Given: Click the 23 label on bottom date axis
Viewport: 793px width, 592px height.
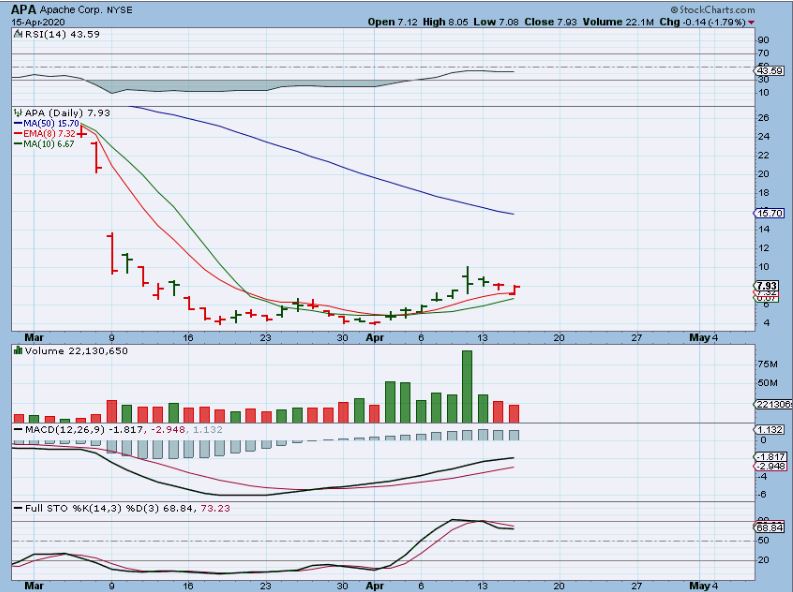Looking at the screenshot, I should pos(266,586).
